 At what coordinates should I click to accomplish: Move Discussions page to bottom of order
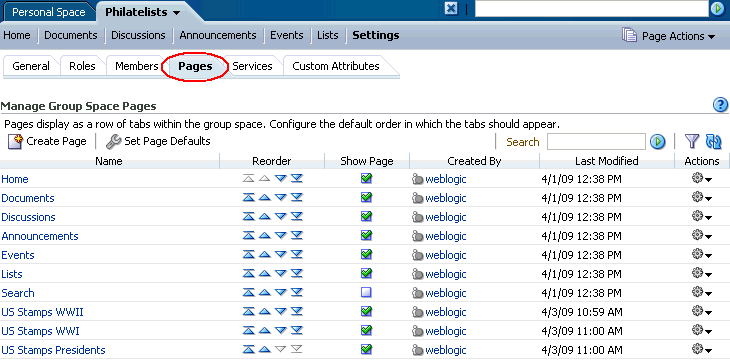(x=297, y=217)
